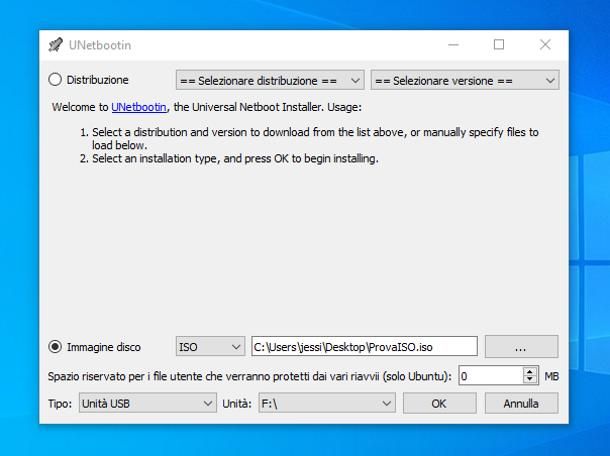Open the Selezionare distribuzione dropdown
This screenshot has height=456, width=610.
tap(270, 81)
